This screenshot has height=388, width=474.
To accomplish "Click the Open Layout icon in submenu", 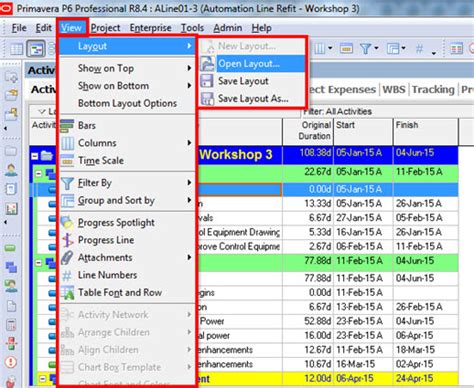I will [x=207, y=63].
